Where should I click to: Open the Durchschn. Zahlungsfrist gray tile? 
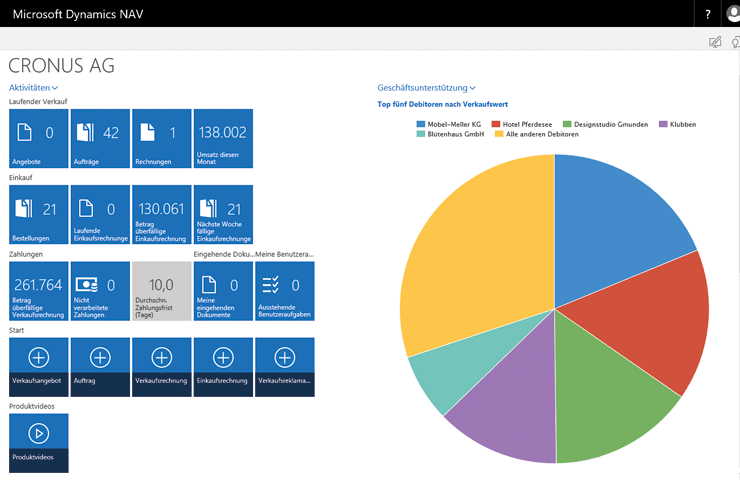click(161, 291)
